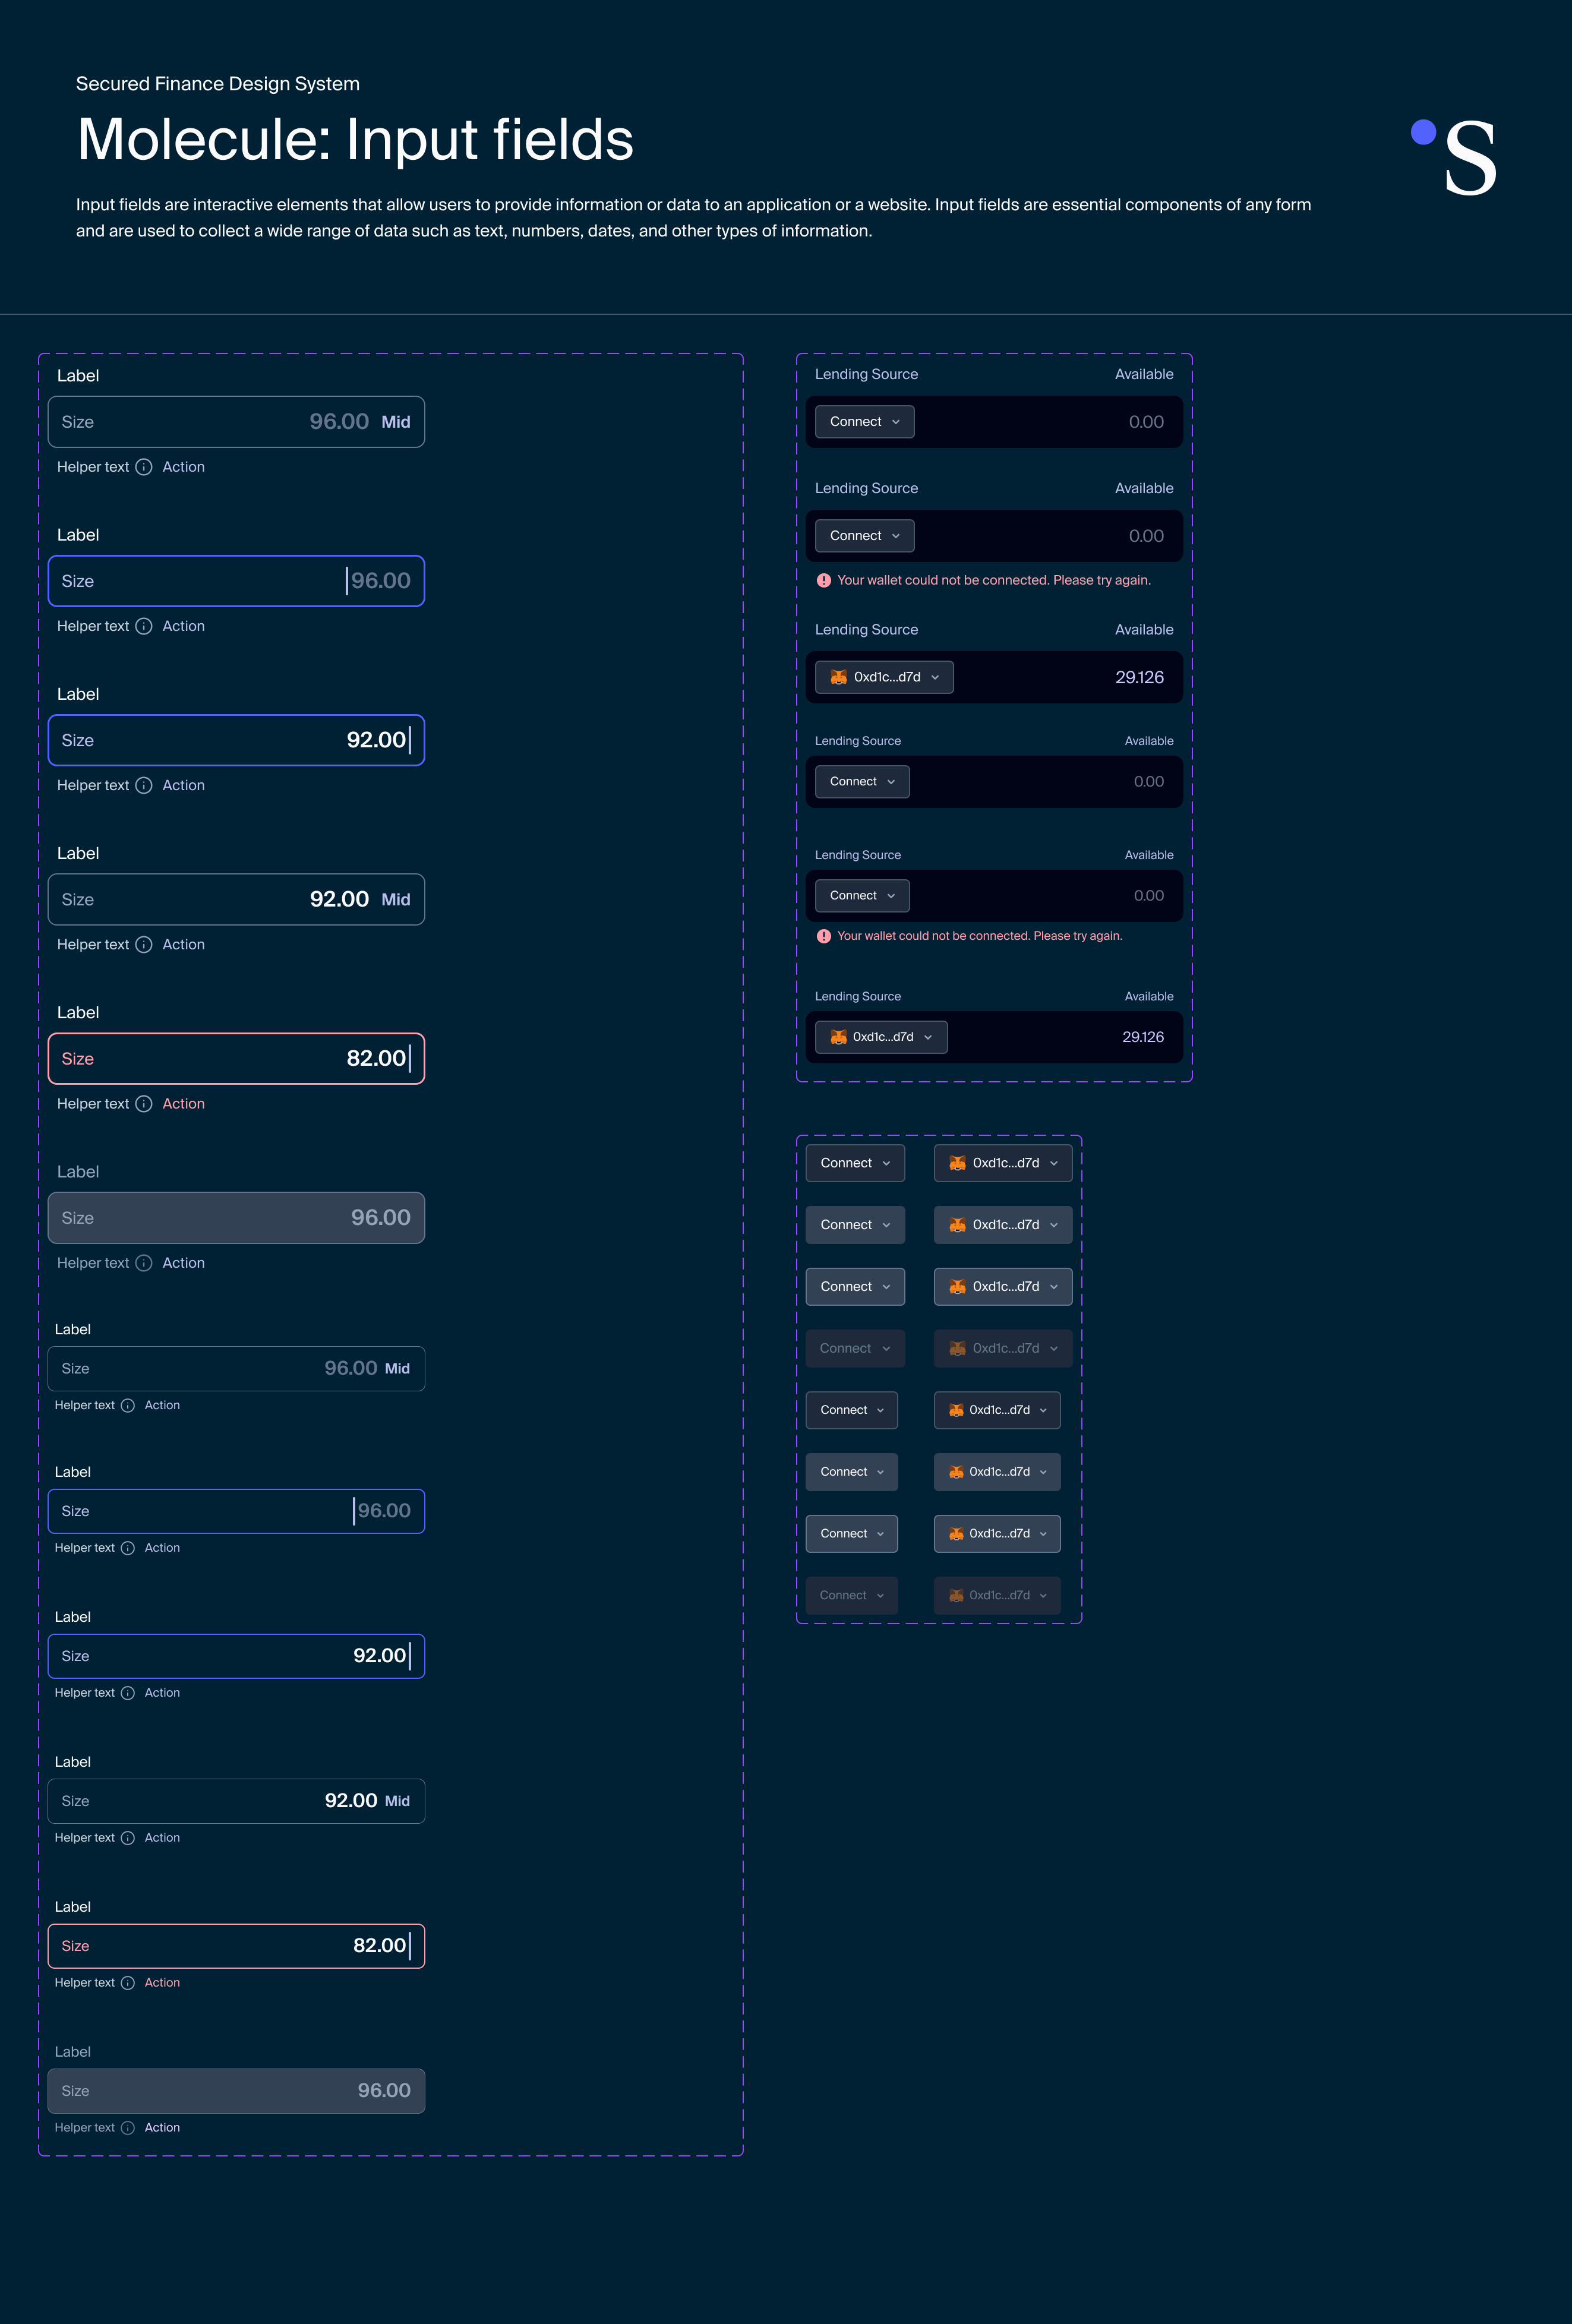Click info icon under large red-bordered 82.00 field

(144, 1104)
